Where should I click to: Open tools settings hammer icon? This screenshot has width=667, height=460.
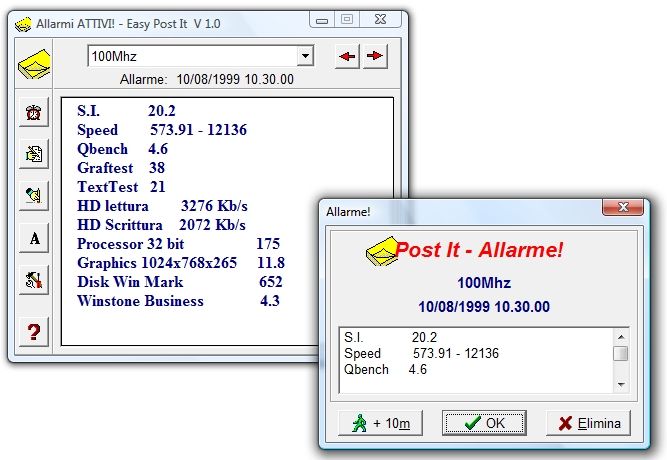[x=34, y=280]
